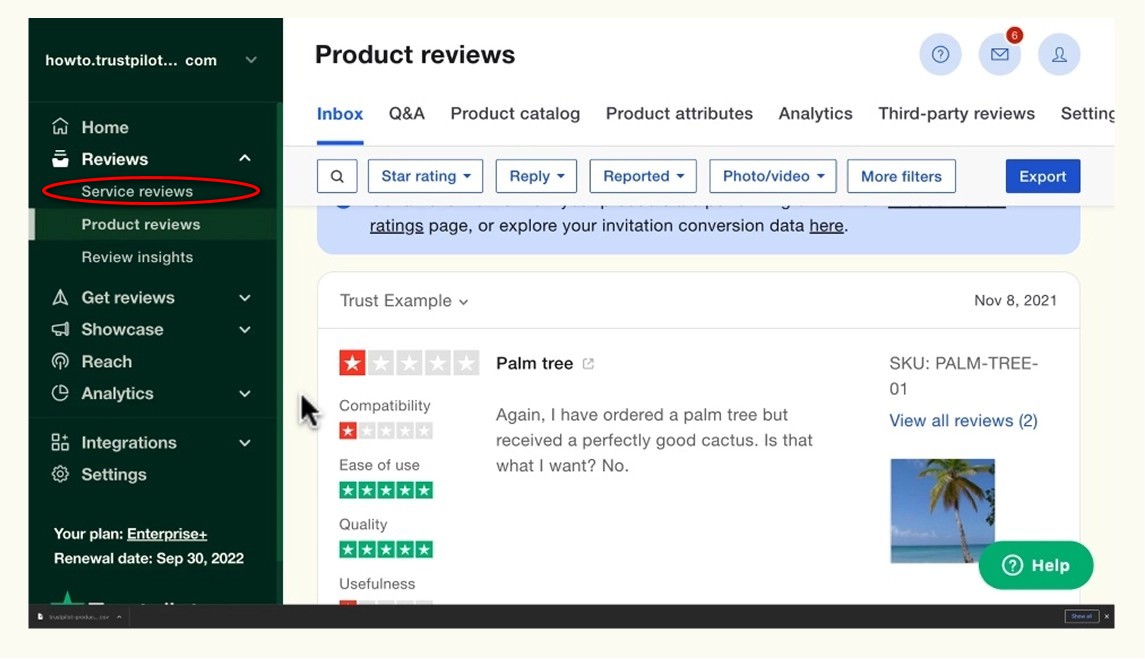Open the Star rating filter dropdown
Screen dimensions: 1145x659
(425, 176)
